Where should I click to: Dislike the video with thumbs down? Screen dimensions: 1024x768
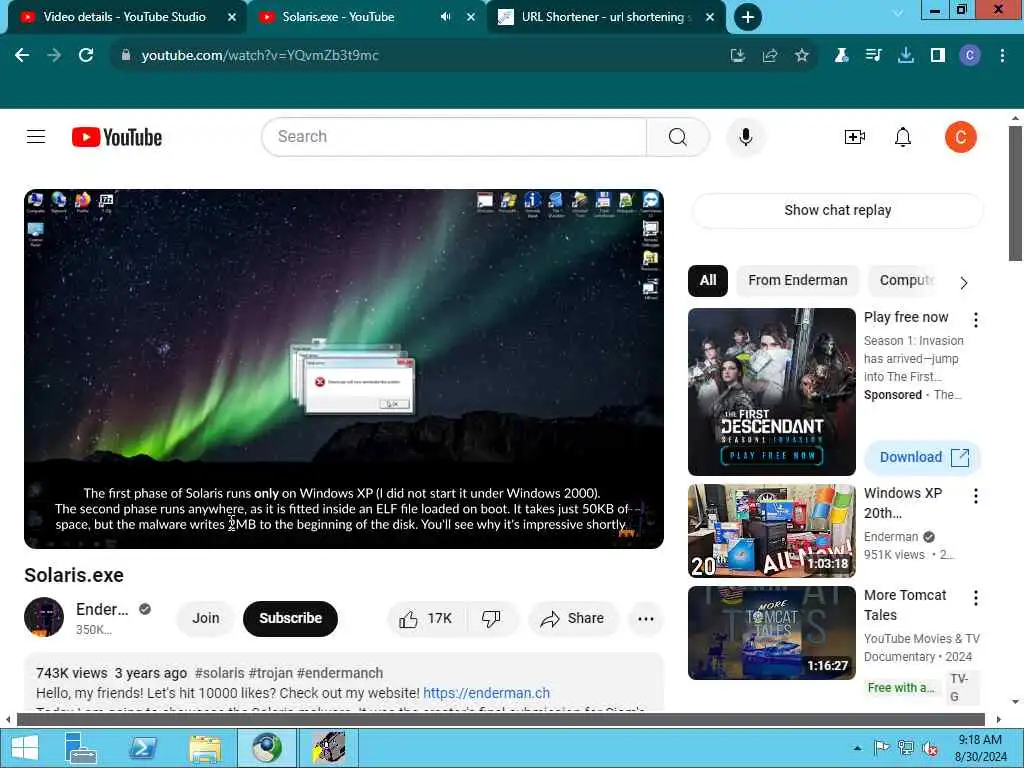(x=491, y=618)
